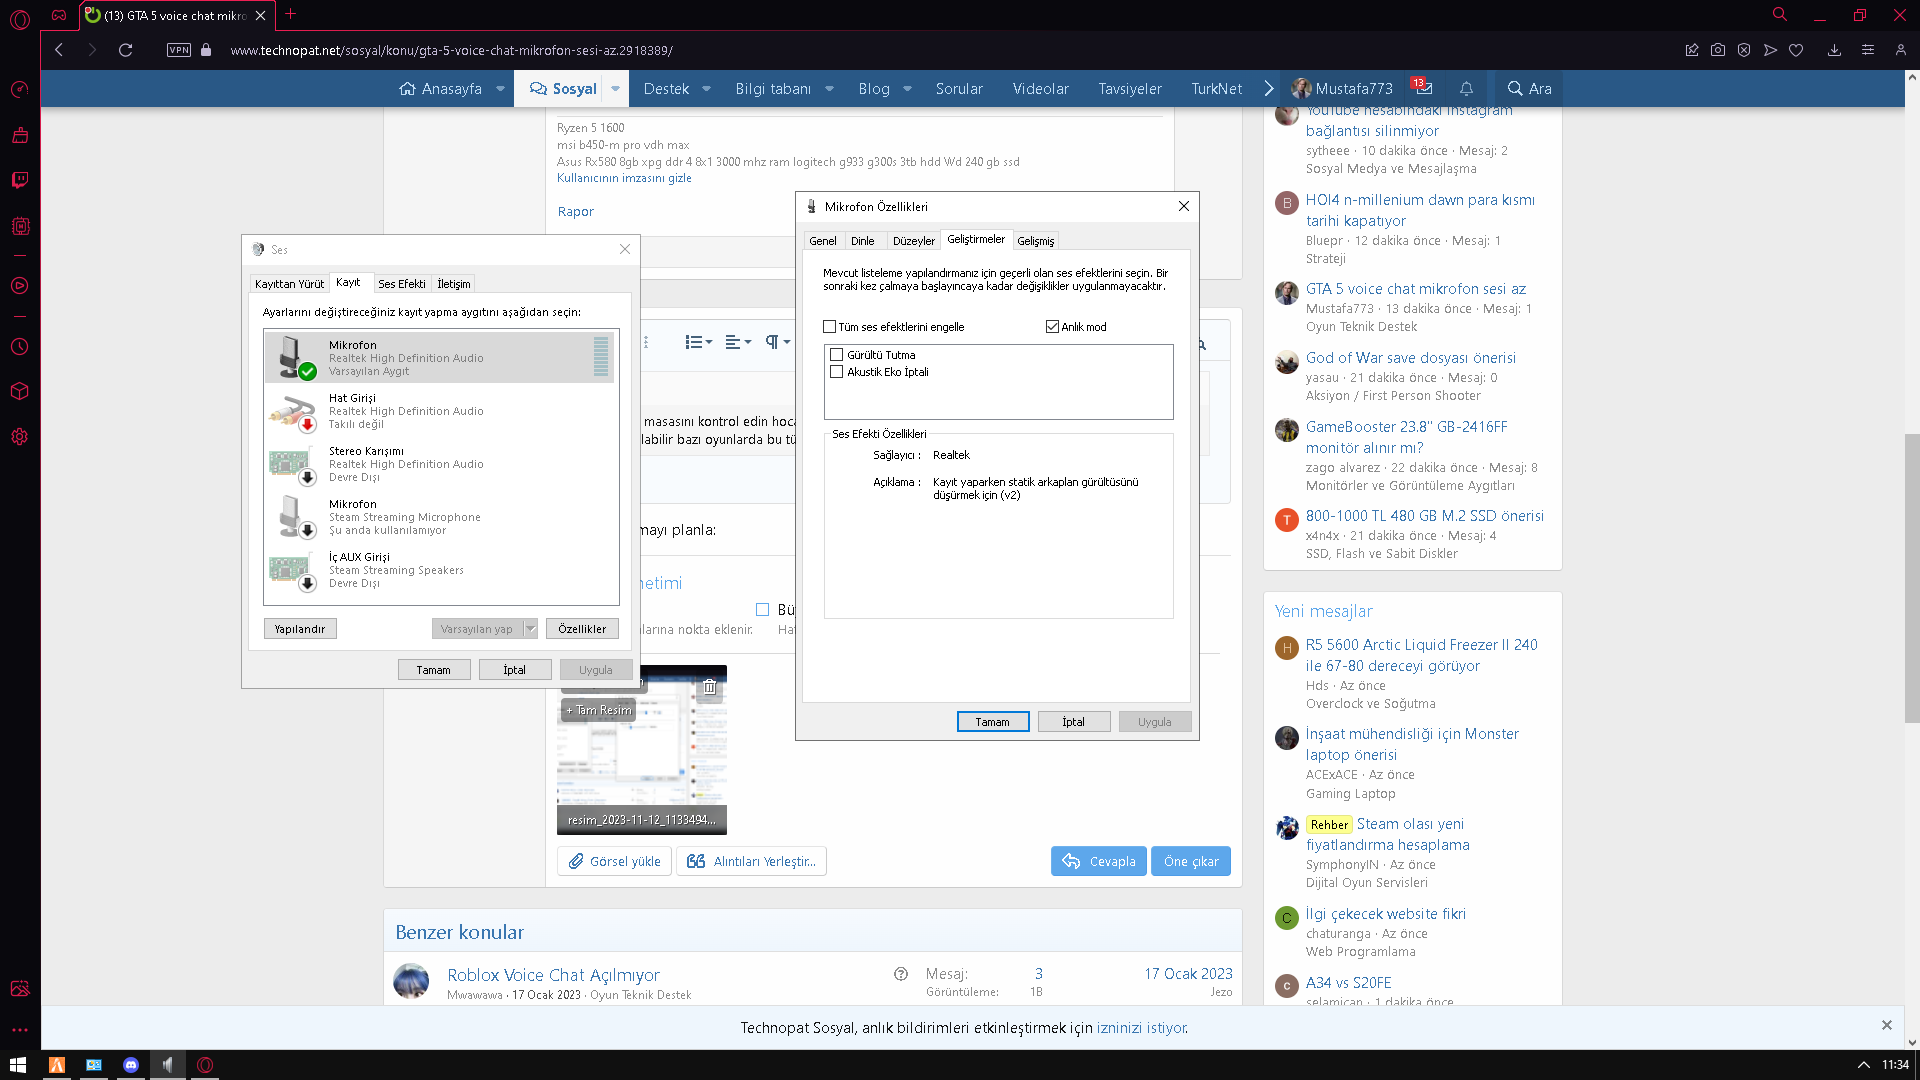Click the Cevapla reply button
Viewport: 1920px width, 1080px height.
point(1098,861)
